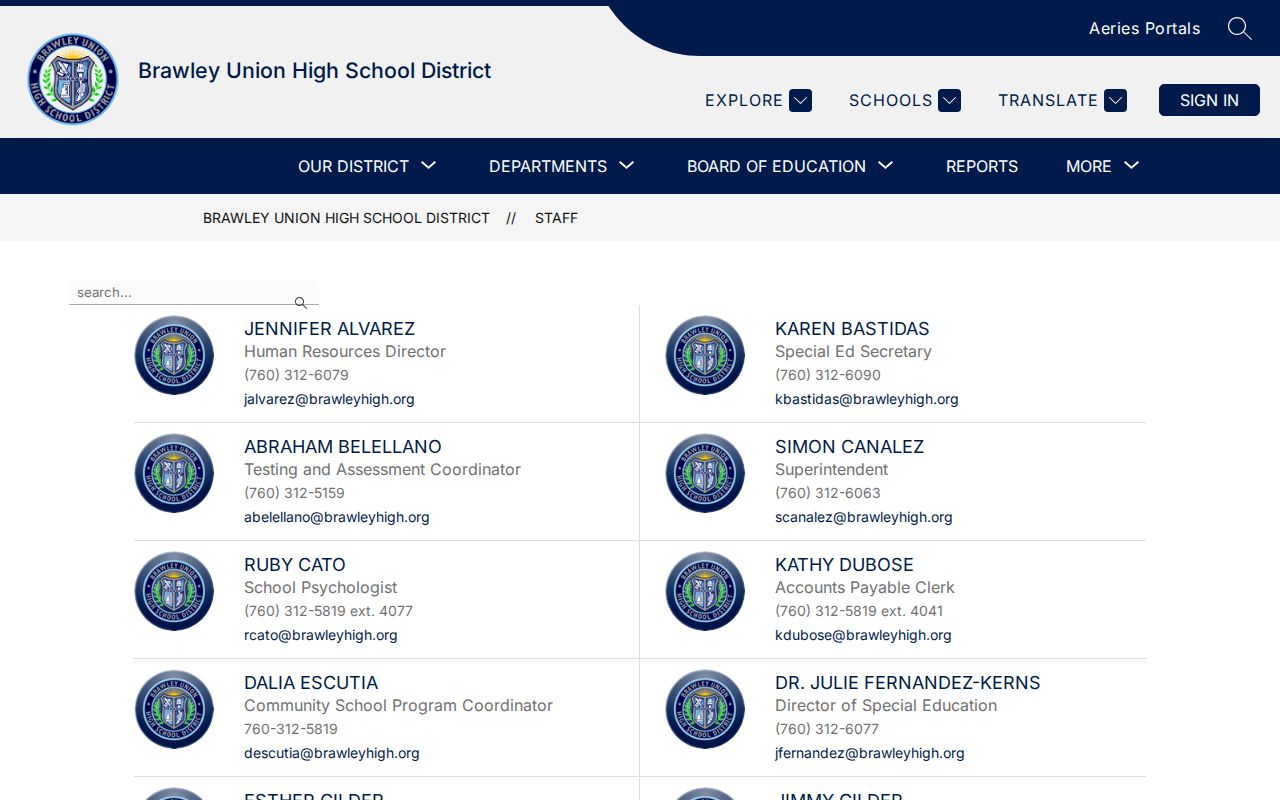Open Simon Canalez's name link
This screenshot has height=800, width=1280.
(x=849, y=447)
